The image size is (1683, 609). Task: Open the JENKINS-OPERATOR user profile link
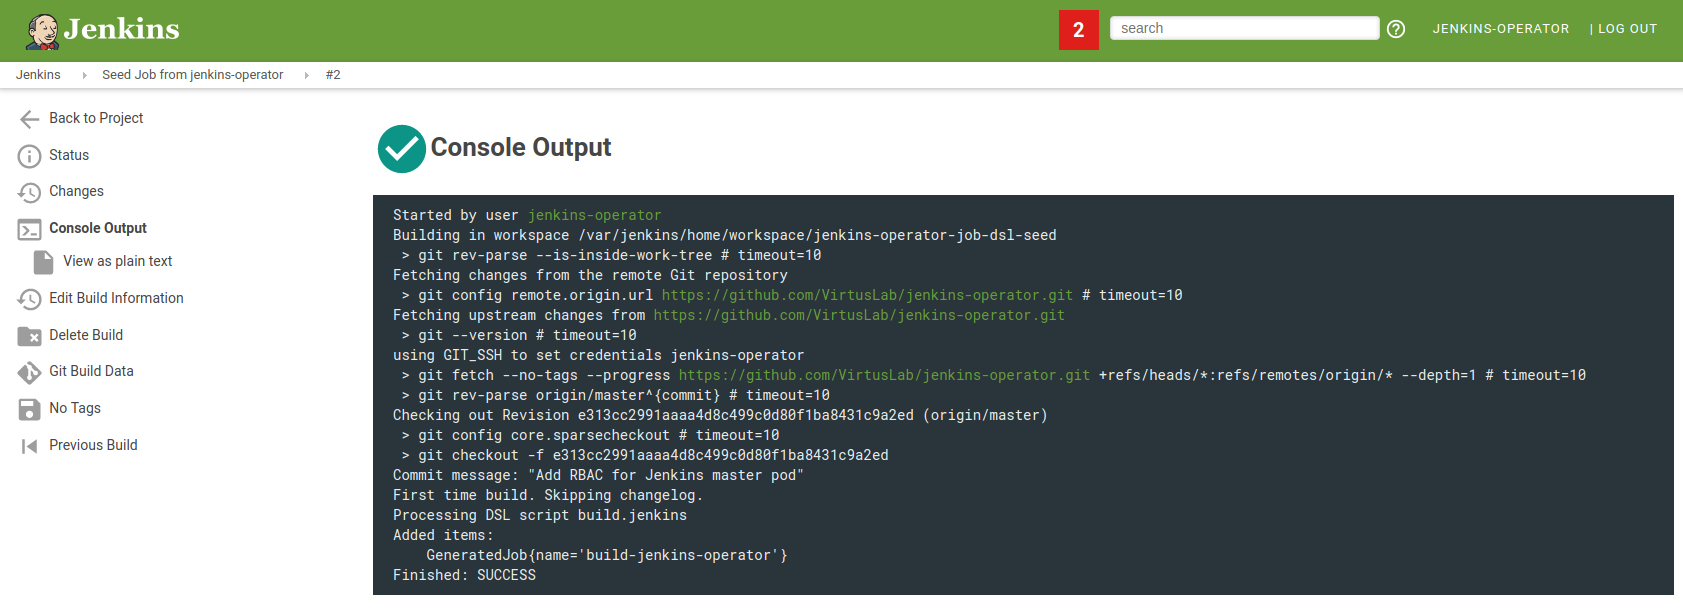pos(1500,29)
